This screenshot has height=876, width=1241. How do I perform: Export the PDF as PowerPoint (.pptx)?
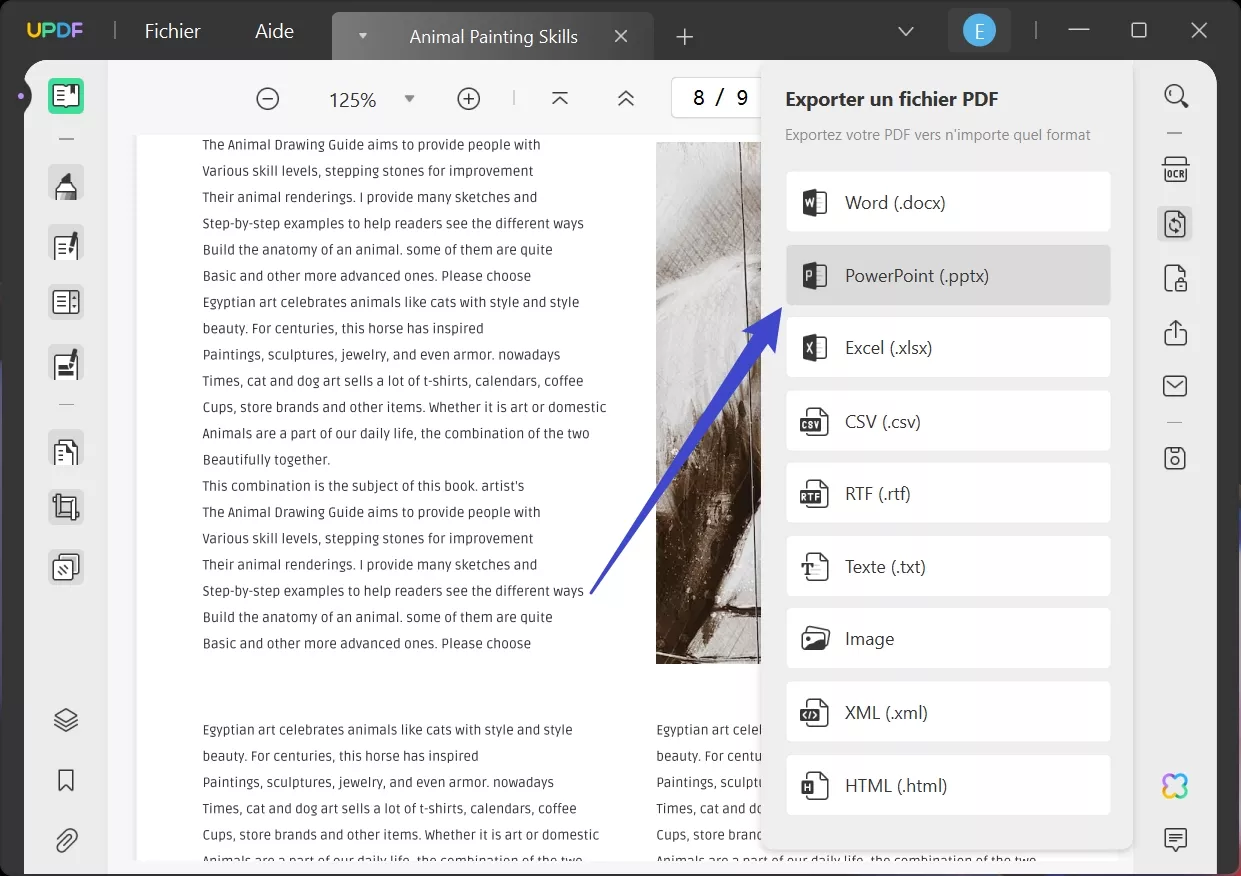coord(947,275)
